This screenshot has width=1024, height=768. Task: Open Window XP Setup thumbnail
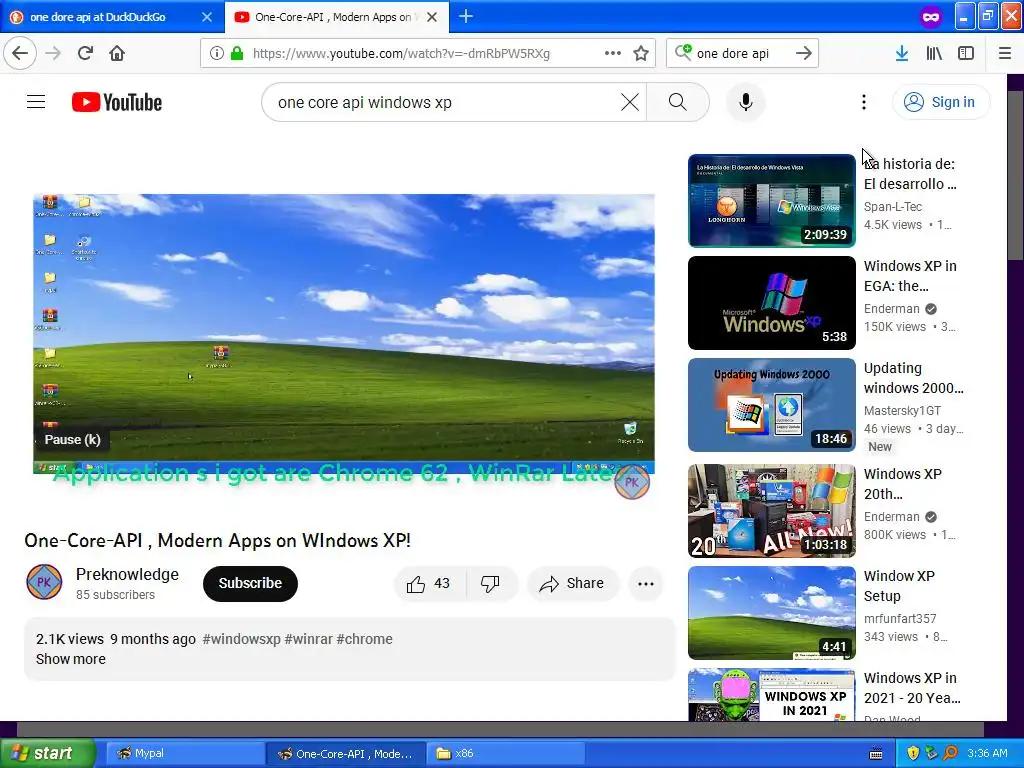coord(772,613)
